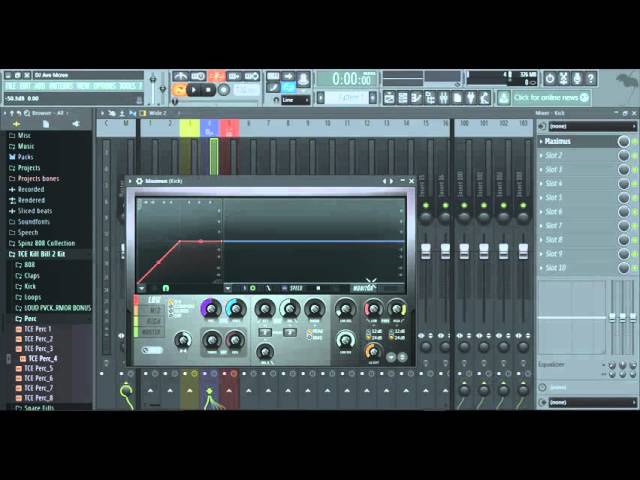The image size is (640, 480).
Task: Select the brush icon left of the snap button
Action: (273, 87)
